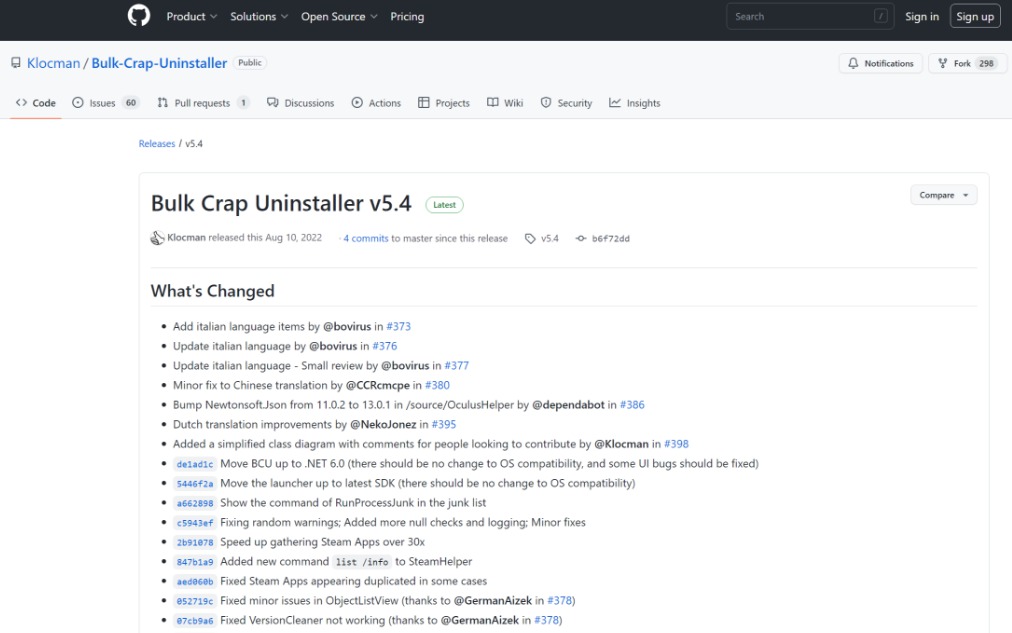Screen dimensions: 1012x633
Task: Click the Latest release badge
Action: click(x=444, y=205)
